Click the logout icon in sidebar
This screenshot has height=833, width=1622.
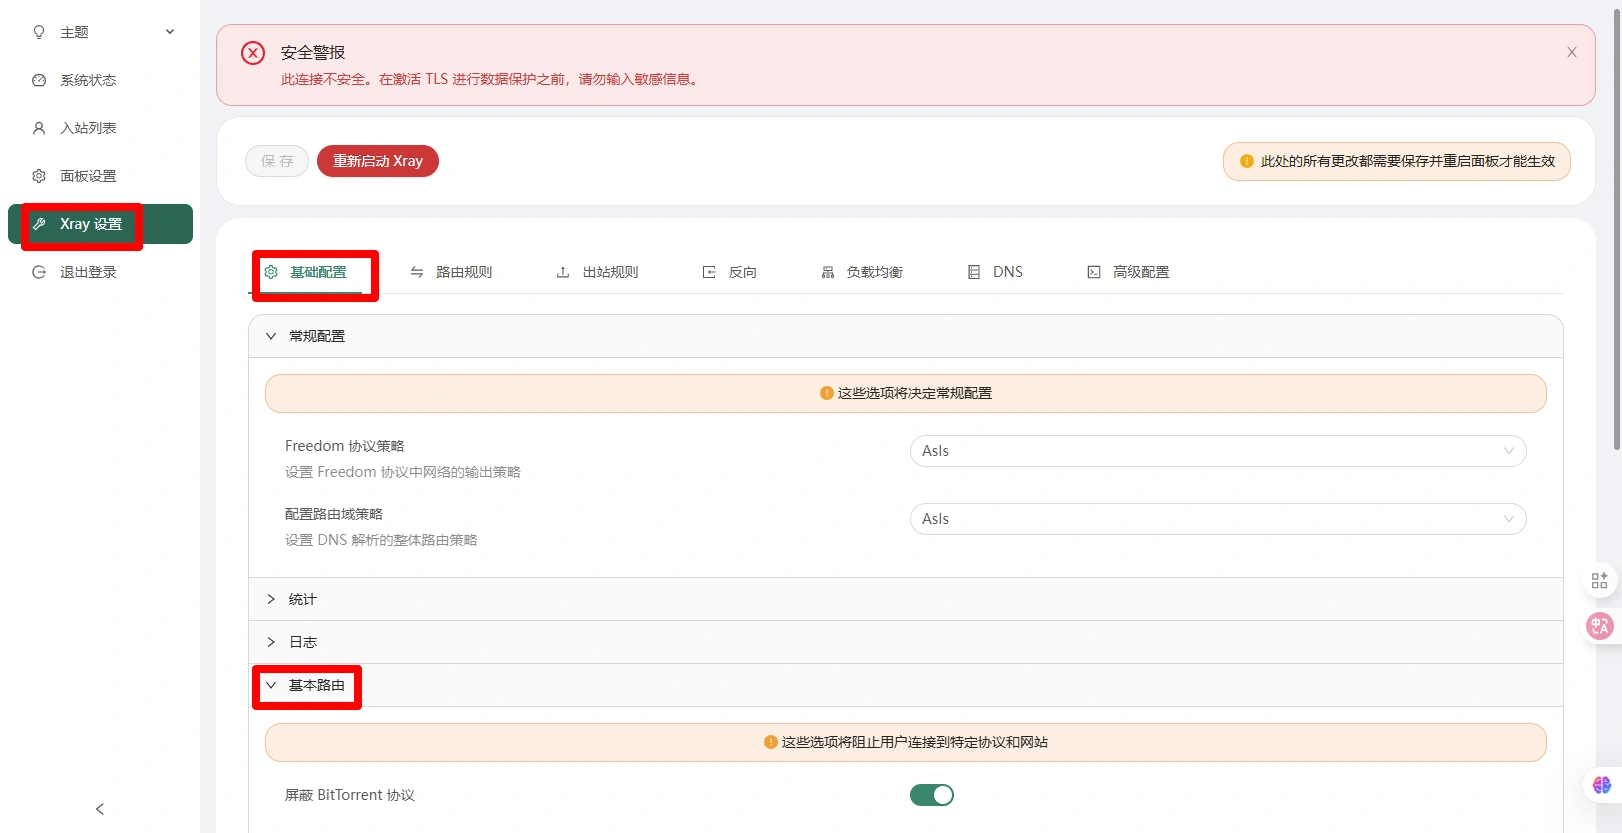[x=39, y=272]
